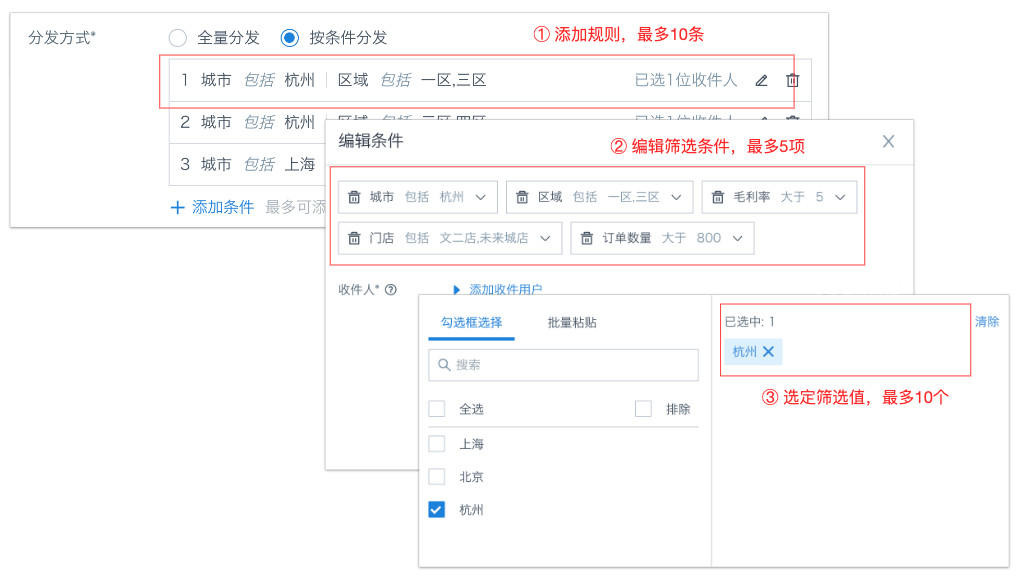Uncheck the 杭州 checkbox

436,510
